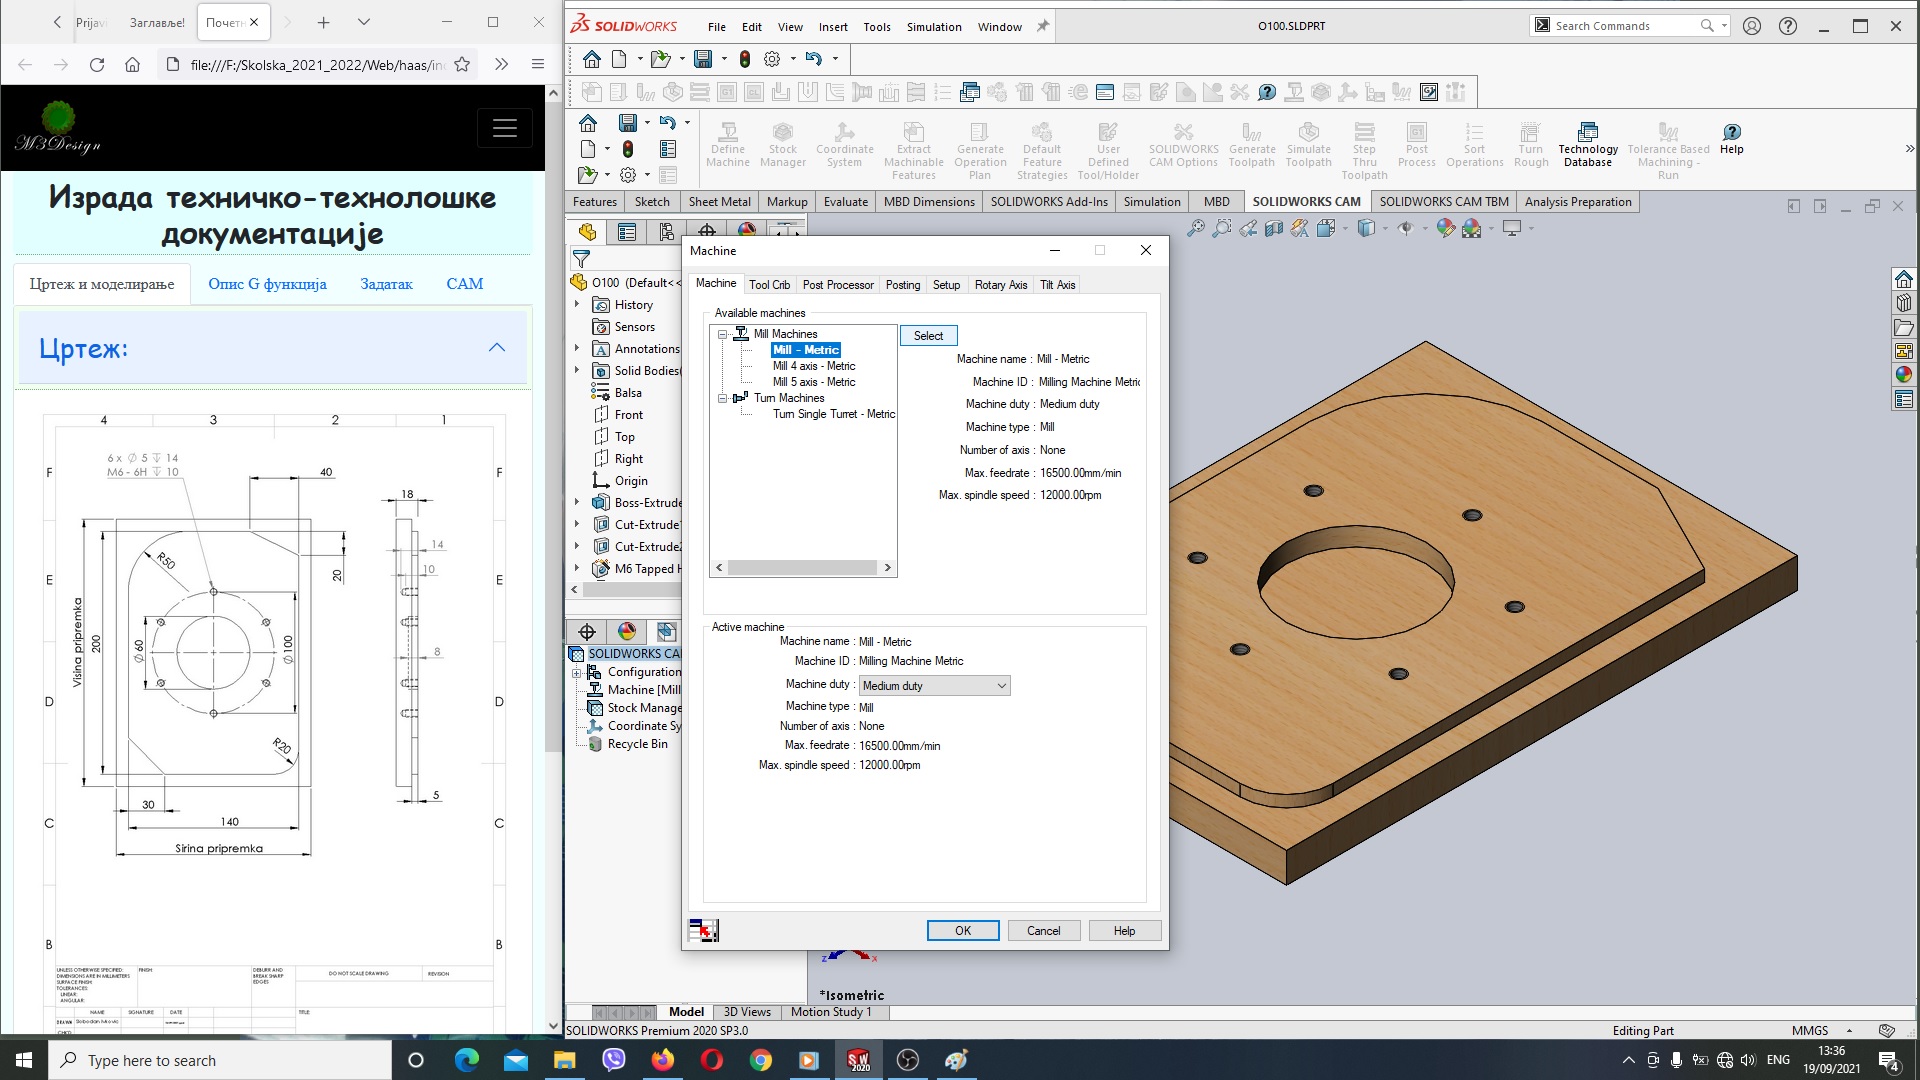Click the Rebuild traffic light icon
The height and width of the screenshot is (1080, 1920).
point(745,59)
